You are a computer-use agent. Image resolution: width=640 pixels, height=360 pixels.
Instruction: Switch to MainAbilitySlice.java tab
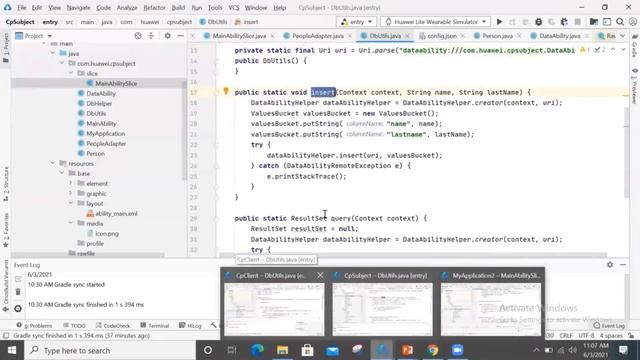point(238,36)
